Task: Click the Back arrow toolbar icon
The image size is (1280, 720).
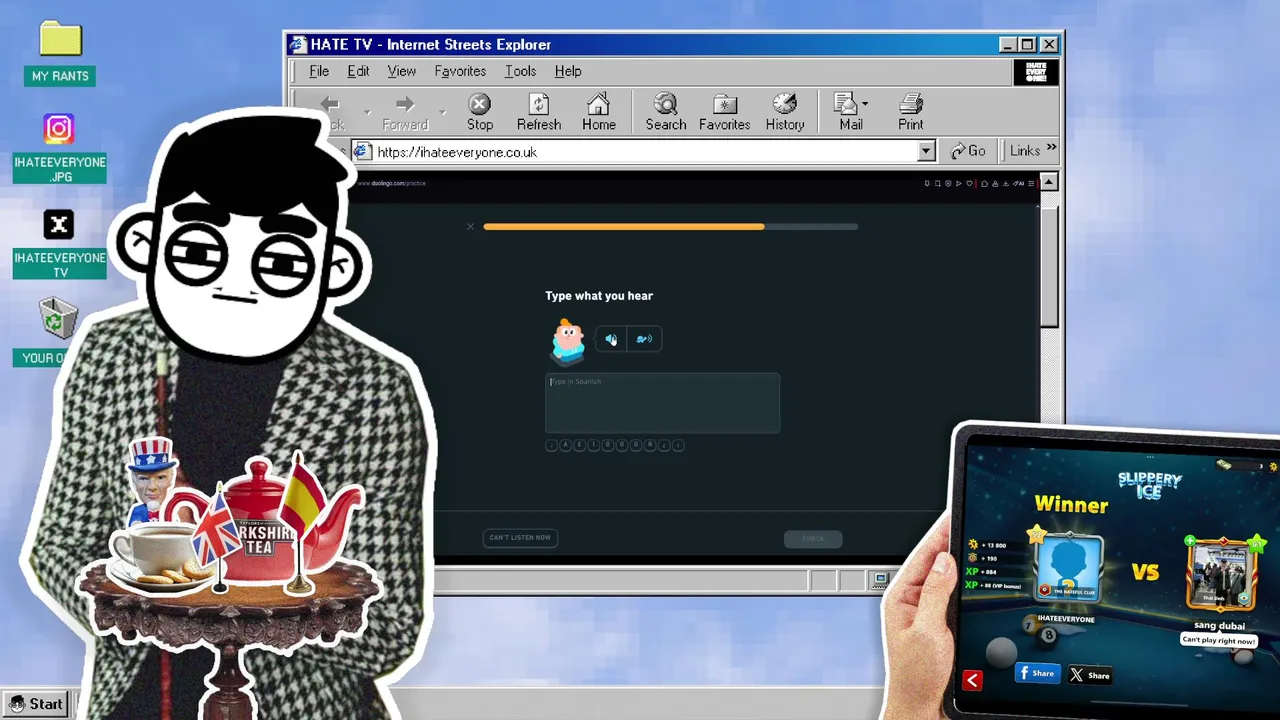Action: [330, 104]
